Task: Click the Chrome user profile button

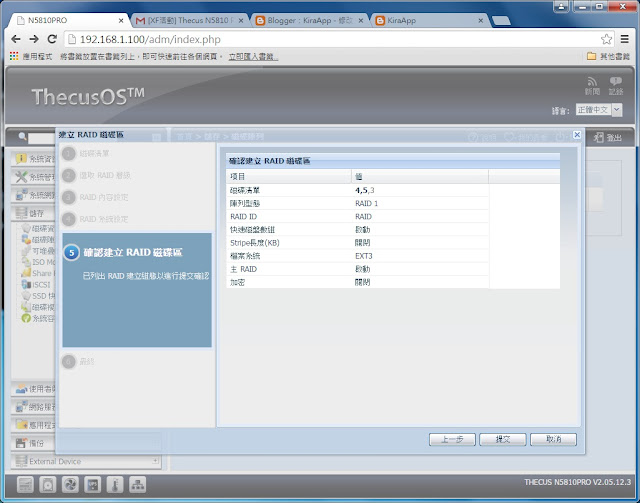Action: click(562, 6)
